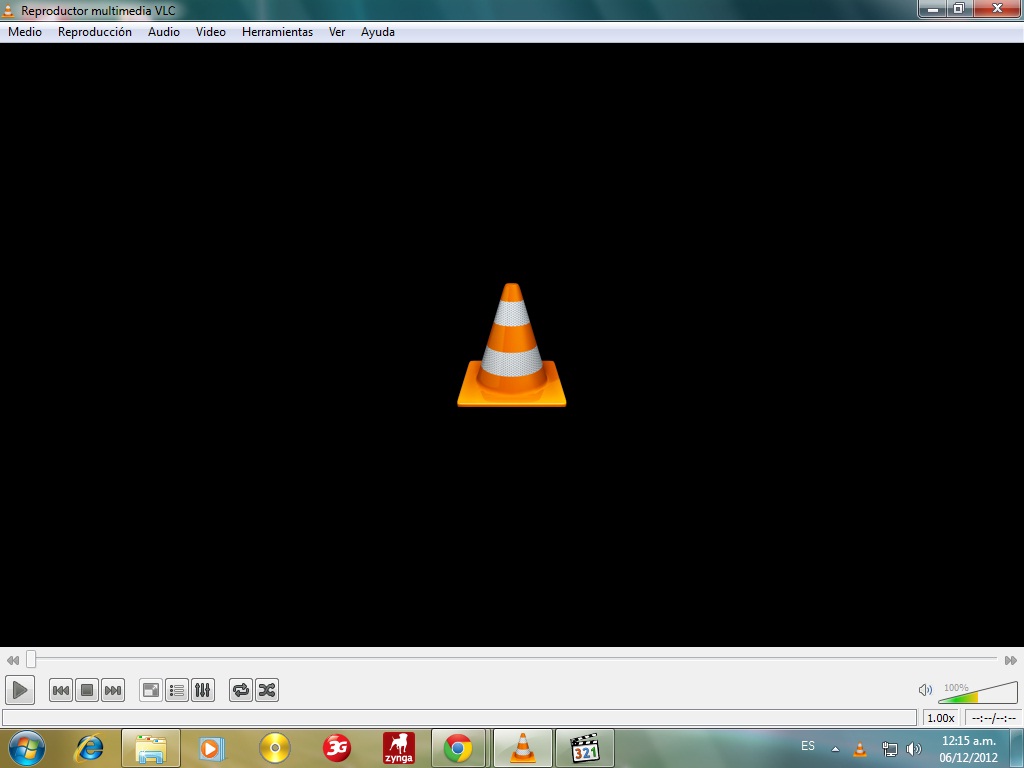Set volume on the volume slider

[x=978, y=692]
